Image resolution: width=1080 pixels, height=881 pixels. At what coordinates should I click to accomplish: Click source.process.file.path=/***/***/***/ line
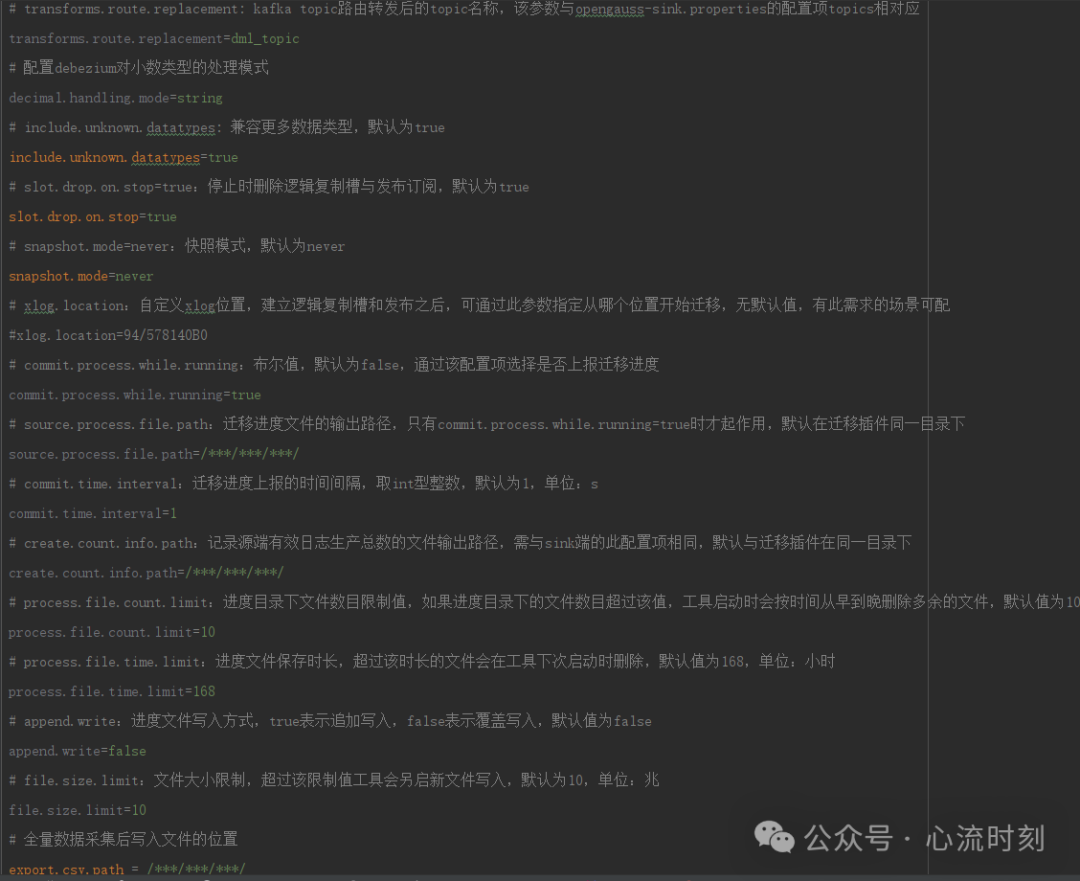[x=154, y=454]
